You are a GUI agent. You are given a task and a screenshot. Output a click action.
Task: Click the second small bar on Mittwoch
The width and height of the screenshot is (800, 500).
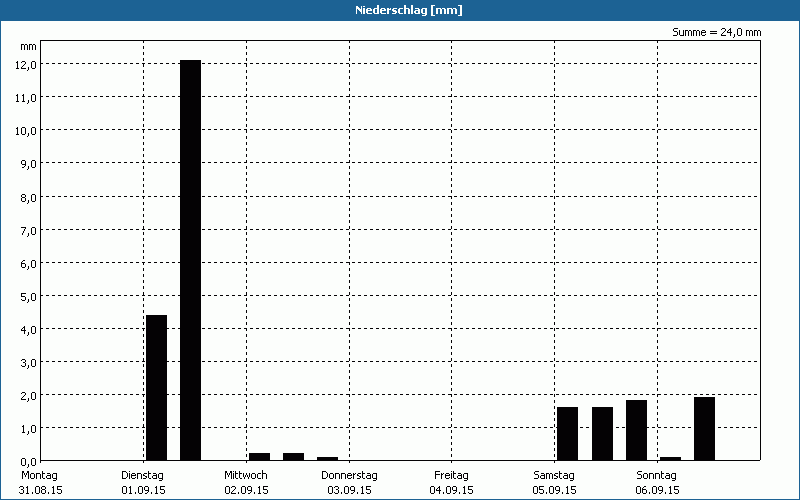tap(293, 457)
